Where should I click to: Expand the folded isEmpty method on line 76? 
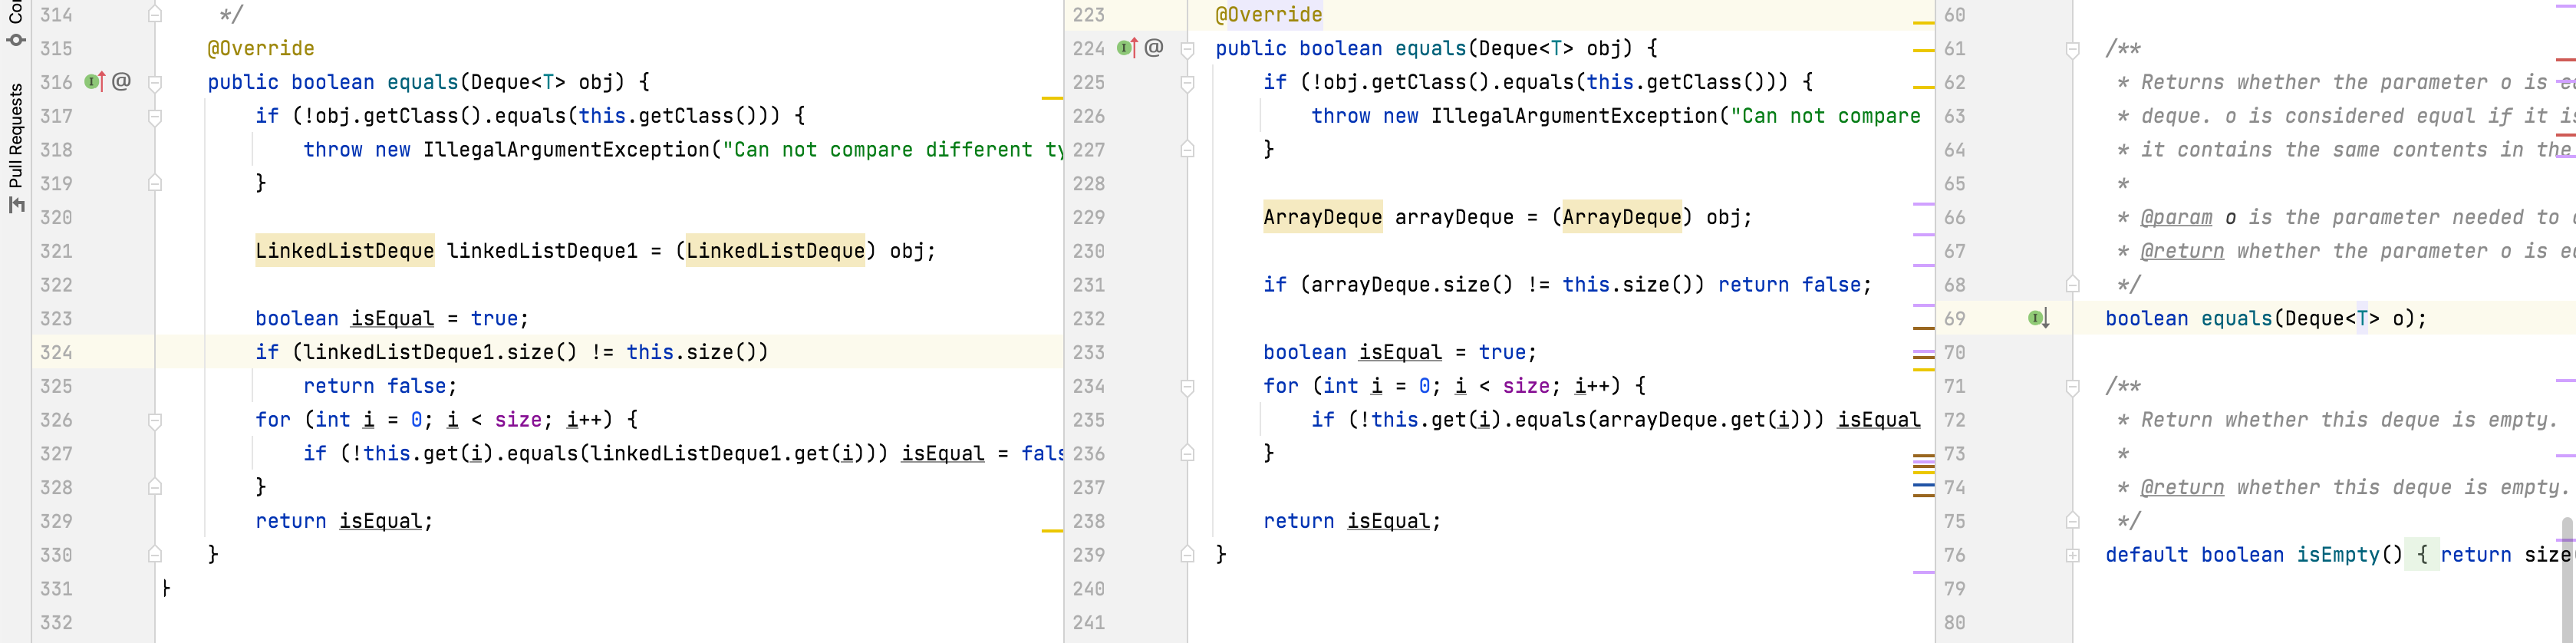coord(2073,556)
